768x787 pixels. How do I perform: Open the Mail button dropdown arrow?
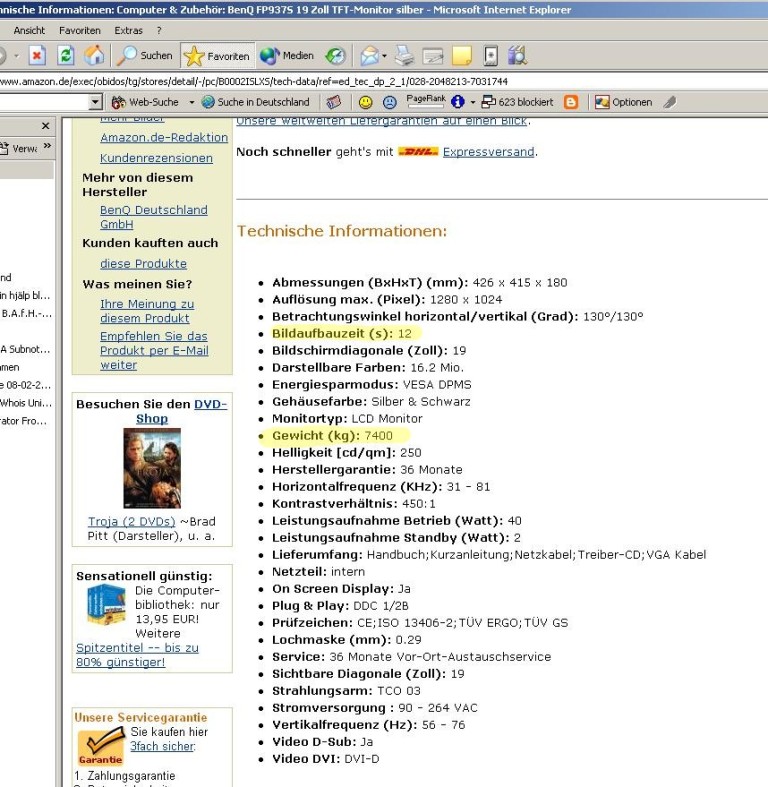[385, 56]
